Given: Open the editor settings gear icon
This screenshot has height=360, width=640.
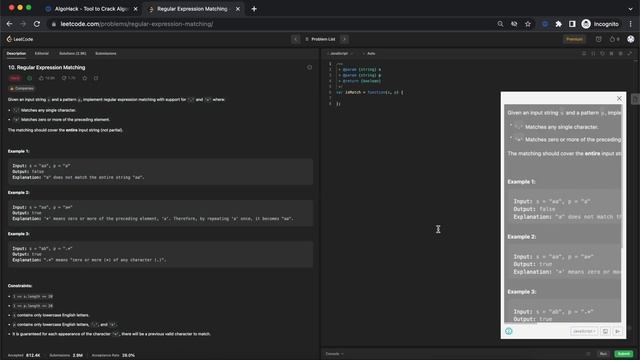Looking at the screenshot, I should click(620, 53).
